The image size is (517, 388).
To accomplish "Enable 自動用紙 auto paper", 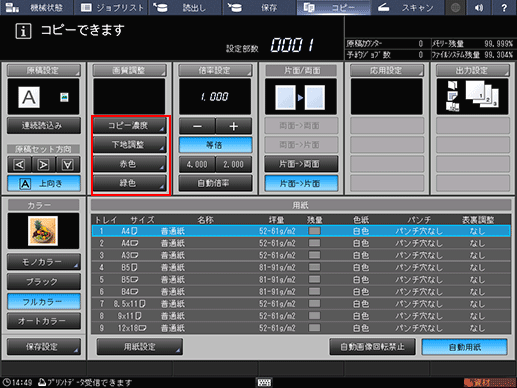I will (465, 347).
